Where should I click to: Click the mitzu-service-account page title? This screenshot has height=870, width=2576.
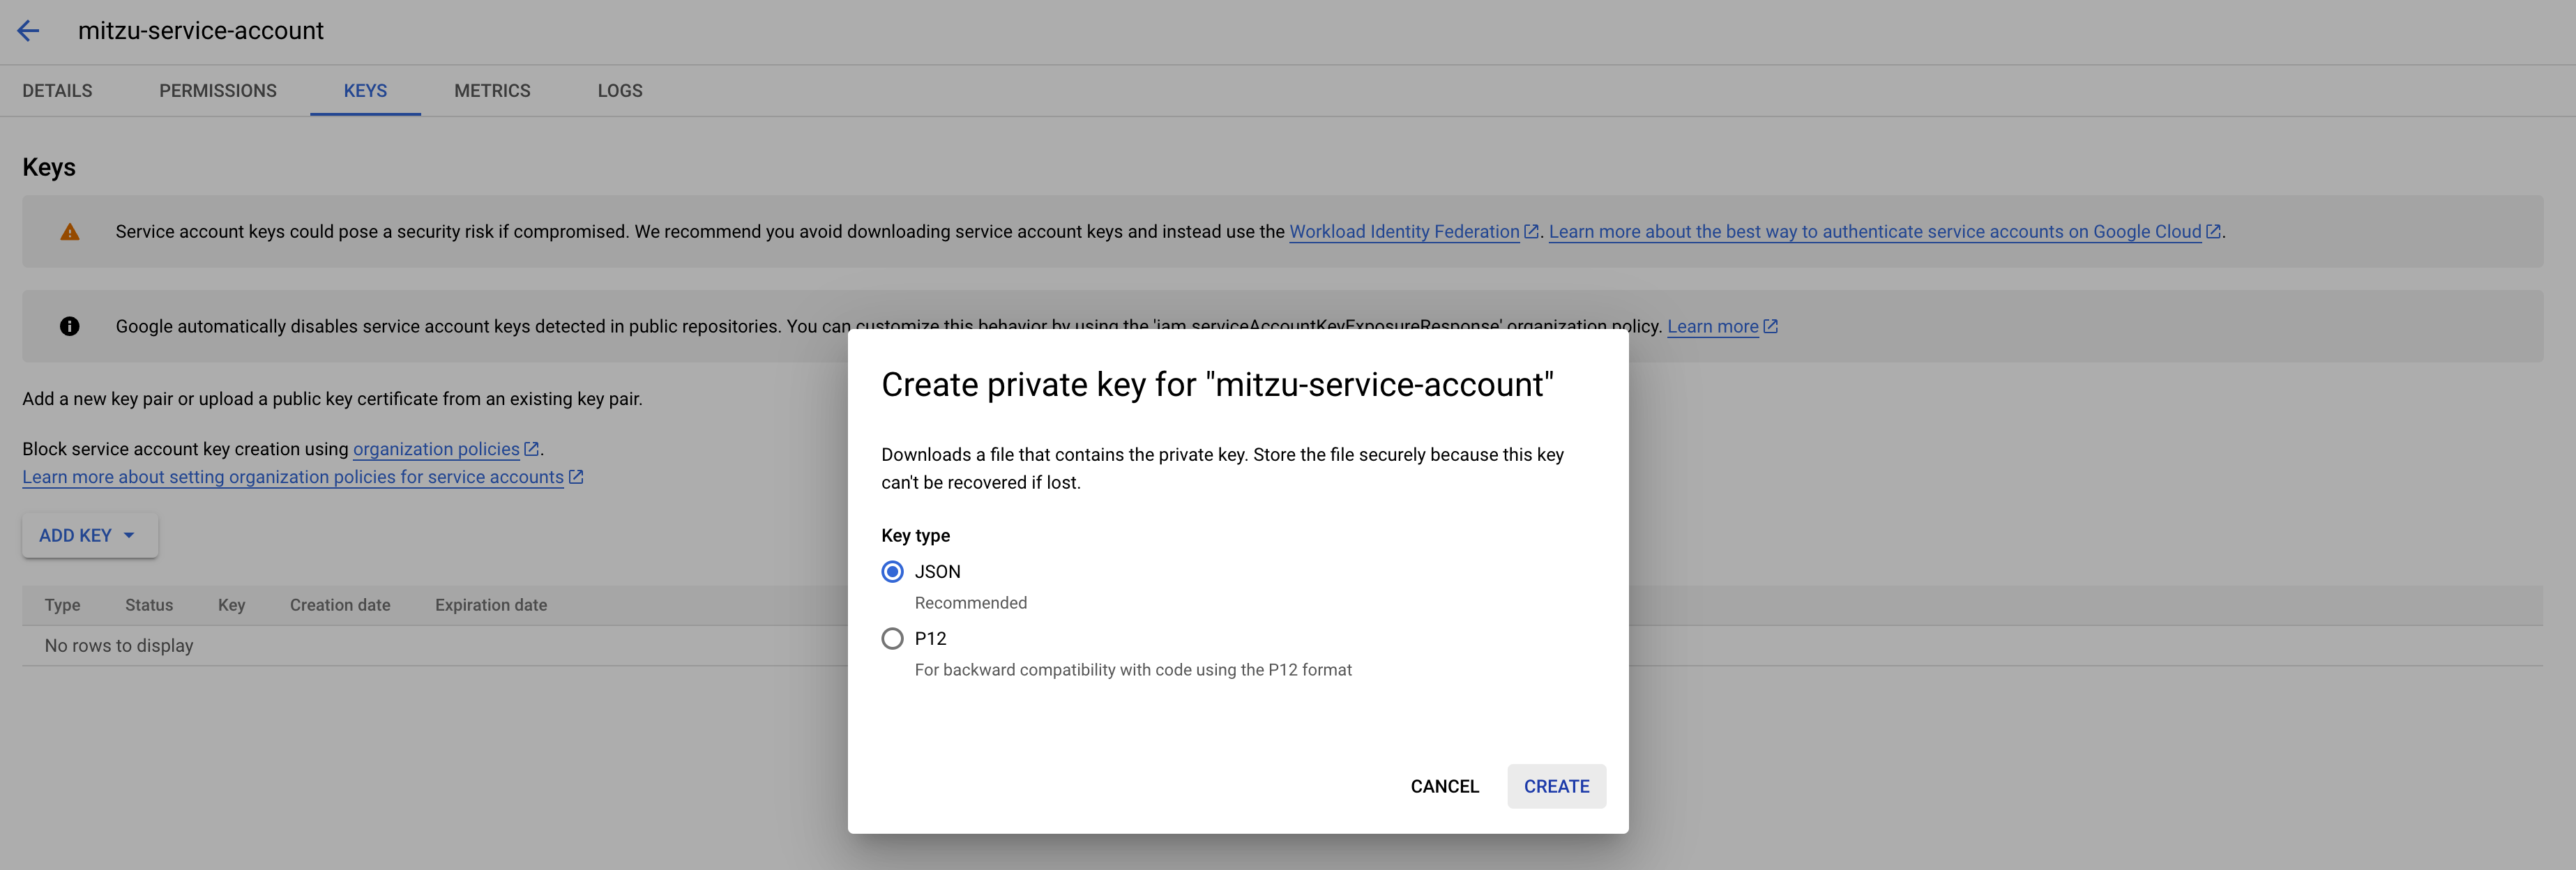pyautogui.click(x=201, y=31)
